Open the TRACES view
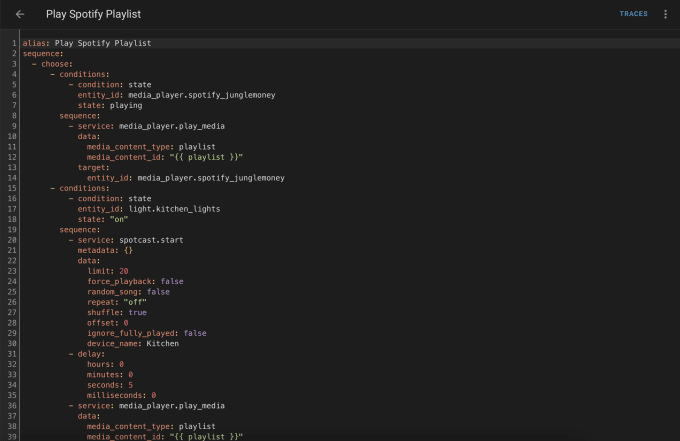 633,14
